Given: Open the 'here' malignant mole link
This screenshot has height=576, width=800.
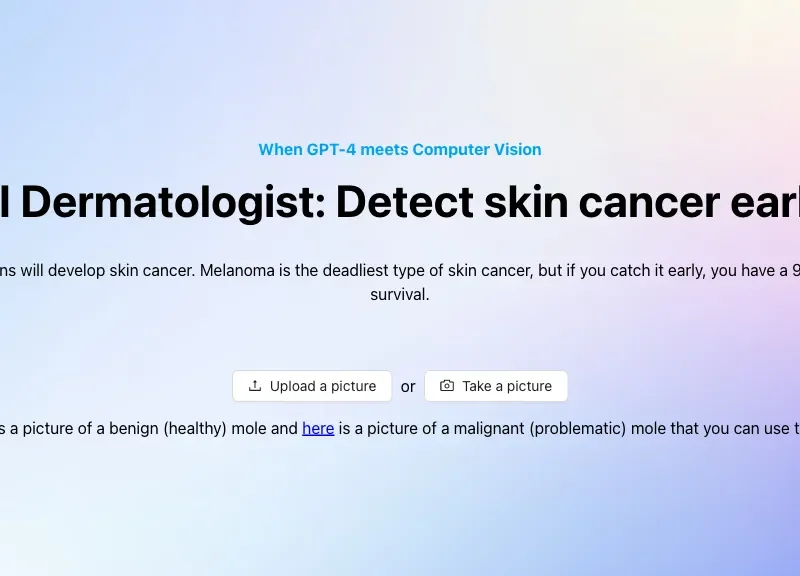Looking at the screenshot, I should pos(318,428).
